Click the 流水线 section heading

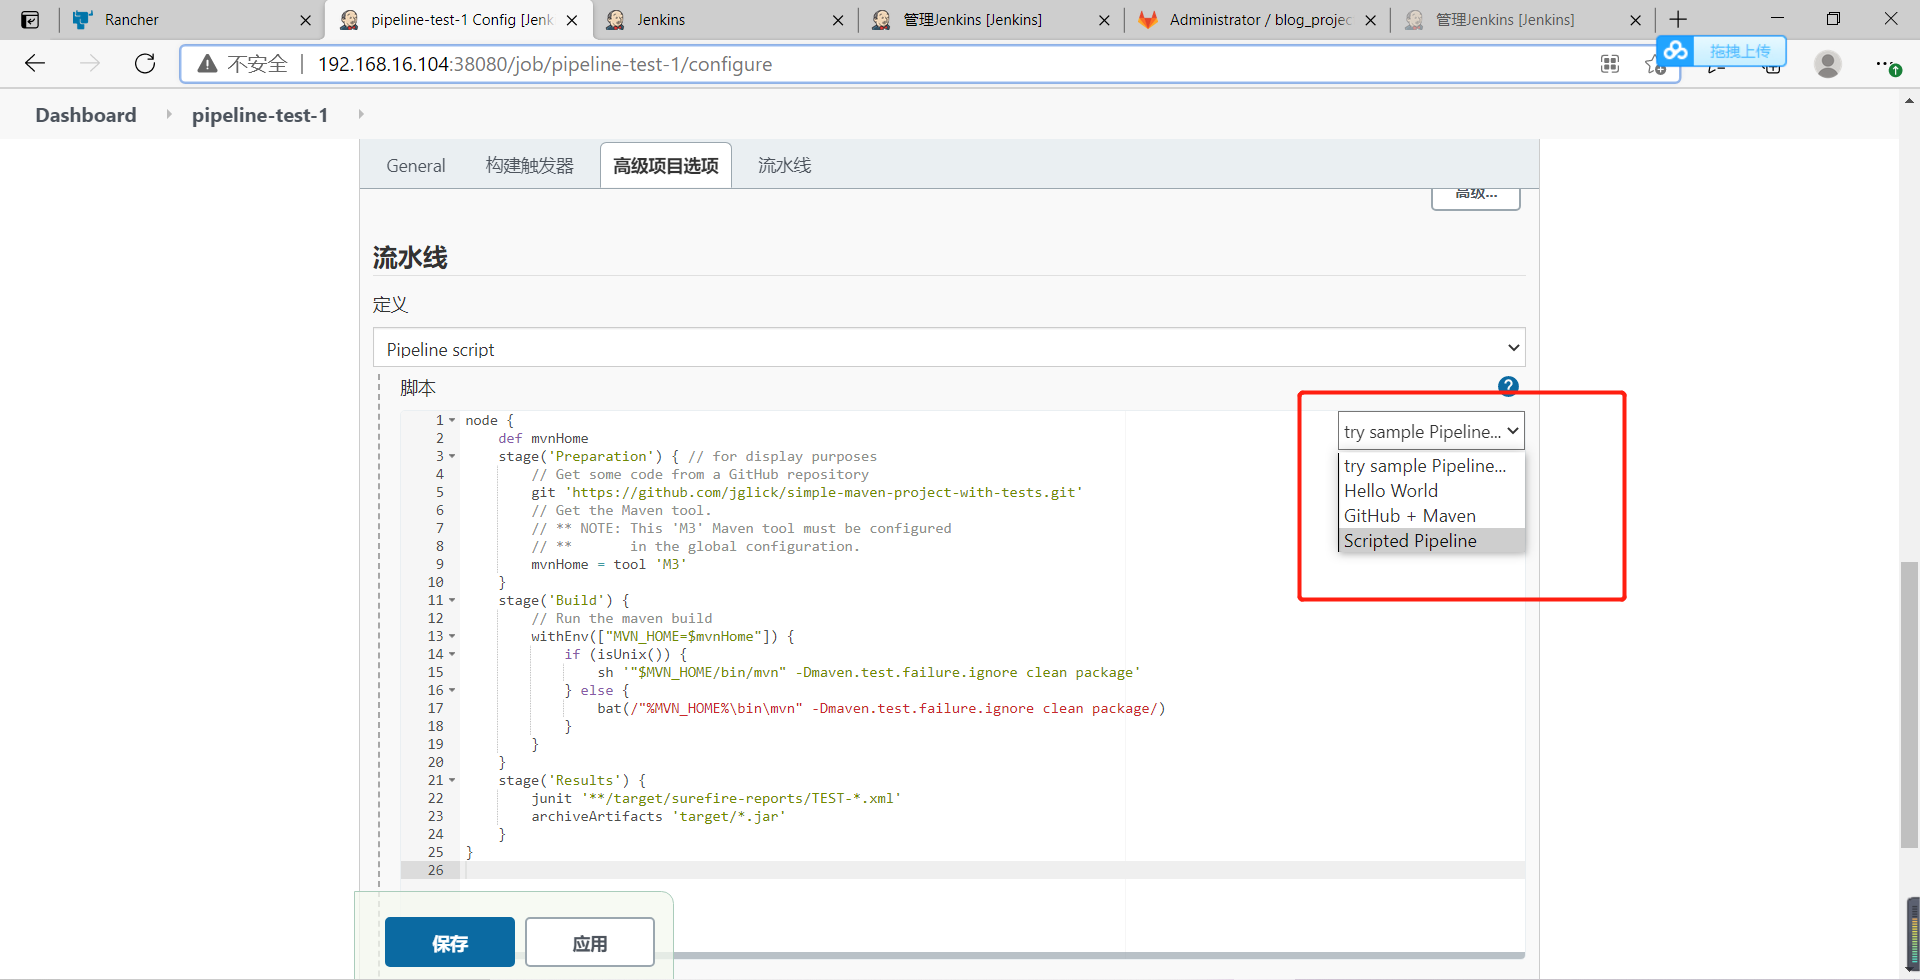tap(410, 257)
